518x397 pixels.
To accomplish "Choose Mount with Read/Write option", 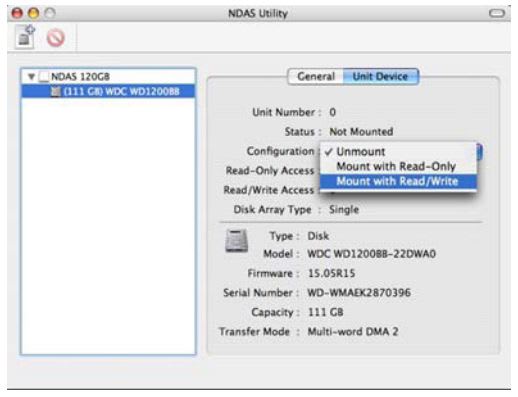I will point(398,181).
